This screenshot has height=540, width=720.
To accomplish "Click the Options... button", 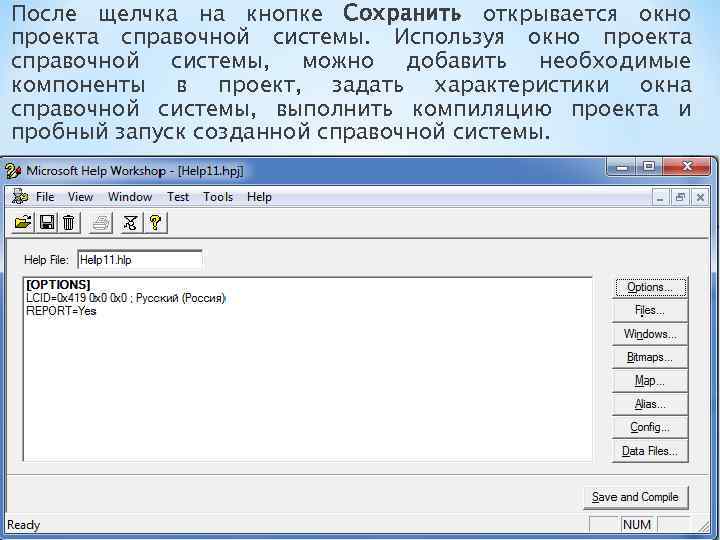I will point(650,287).
